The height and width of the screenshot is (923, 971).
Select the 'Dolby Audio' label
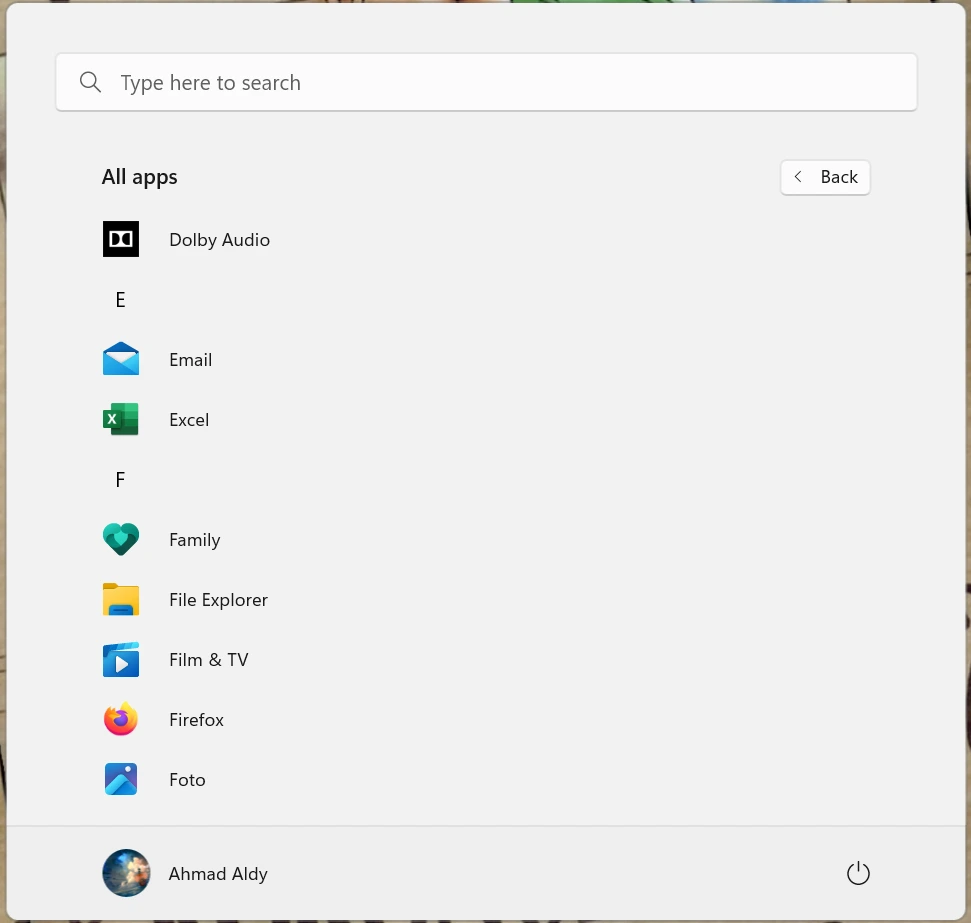(x=219, y=240)
